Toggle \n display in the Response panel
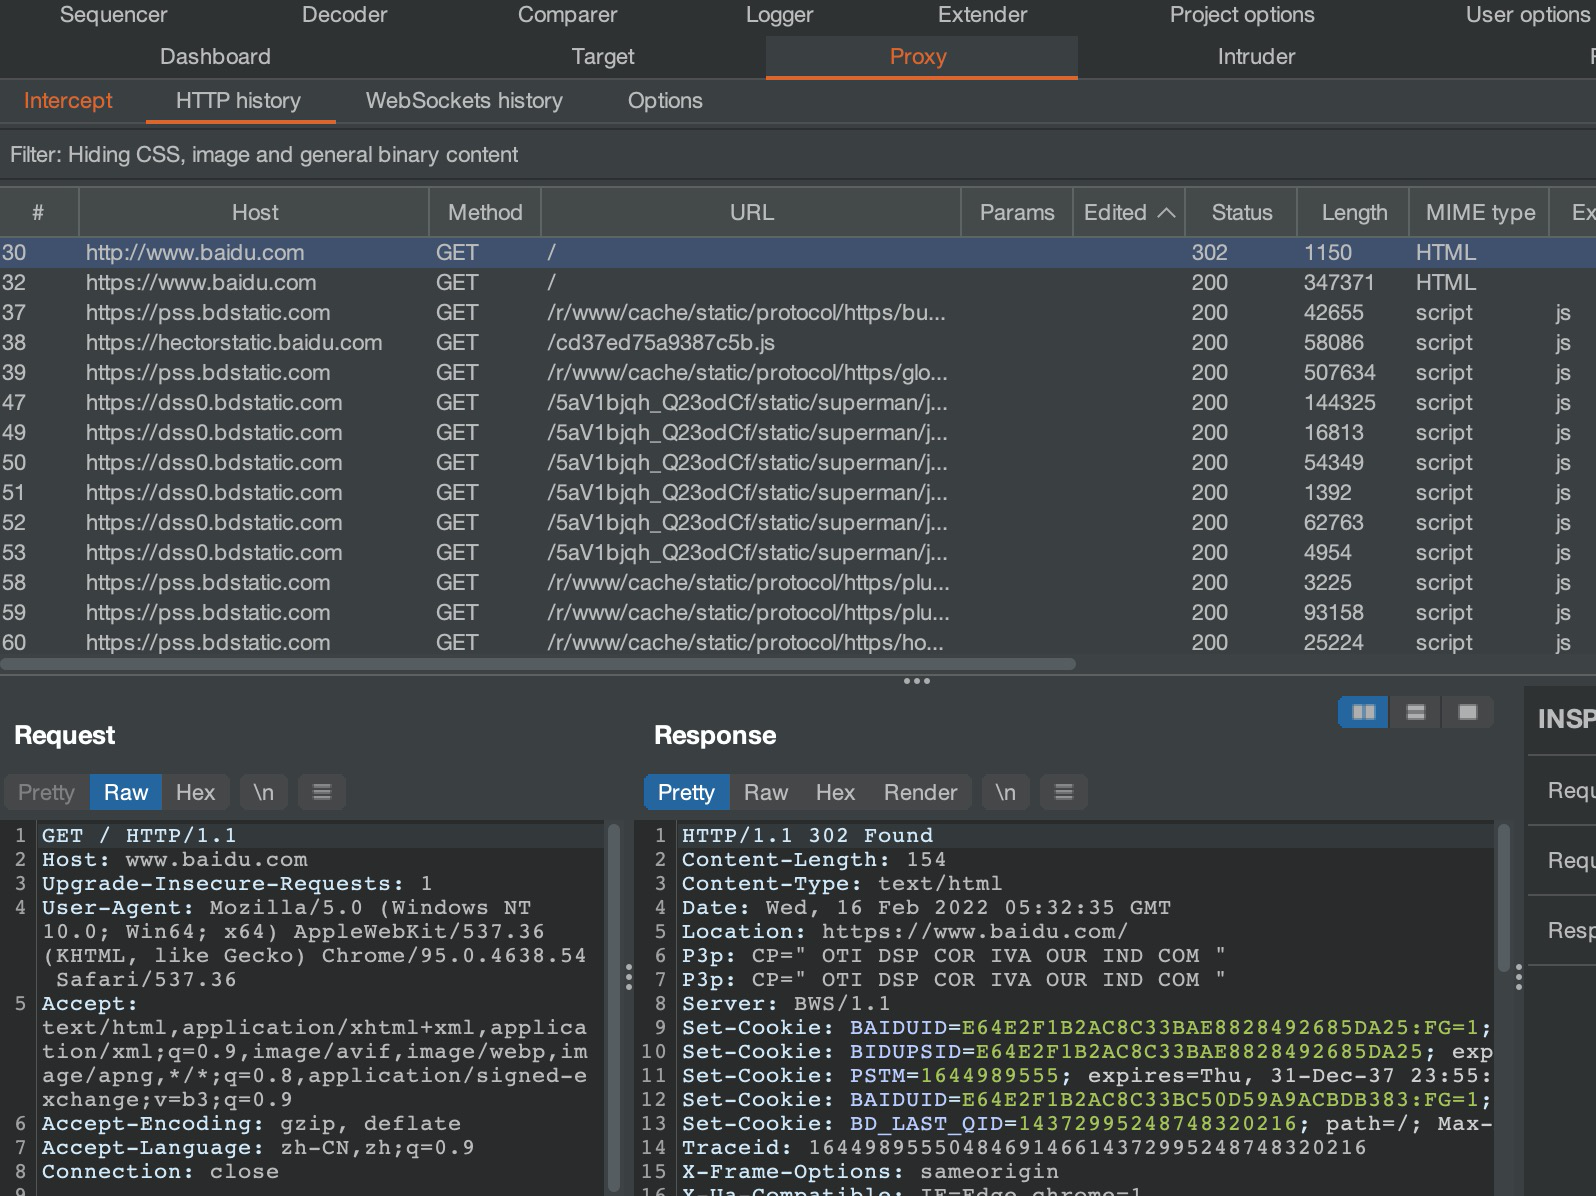 pos(1005,792)
